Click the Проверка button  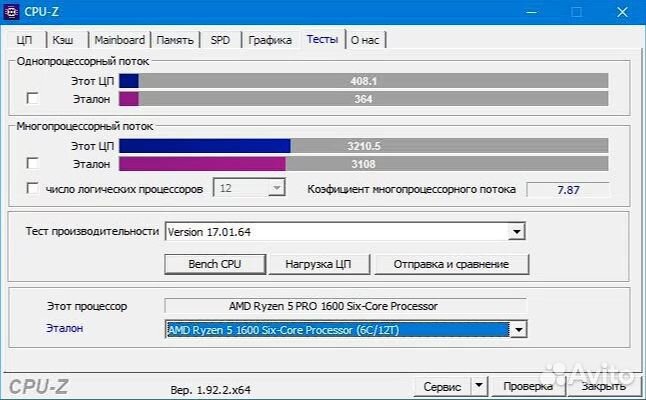coord(528,386)
